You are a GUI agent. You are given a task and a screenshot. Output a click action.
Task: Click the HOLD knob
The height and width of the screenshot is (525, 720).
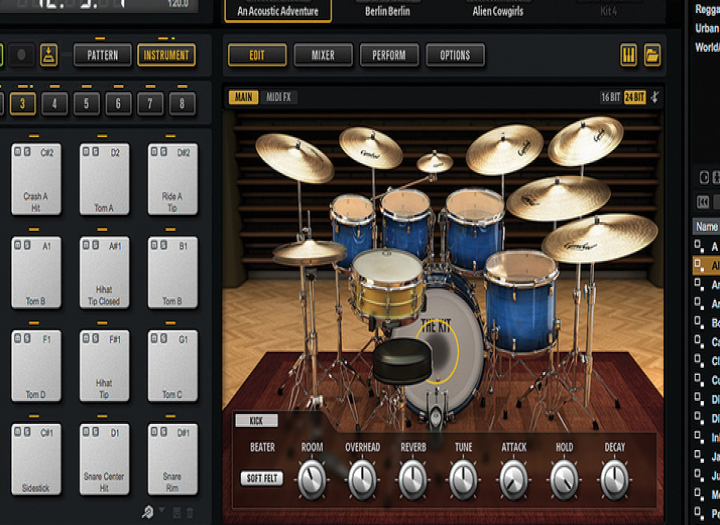(564, 479)
